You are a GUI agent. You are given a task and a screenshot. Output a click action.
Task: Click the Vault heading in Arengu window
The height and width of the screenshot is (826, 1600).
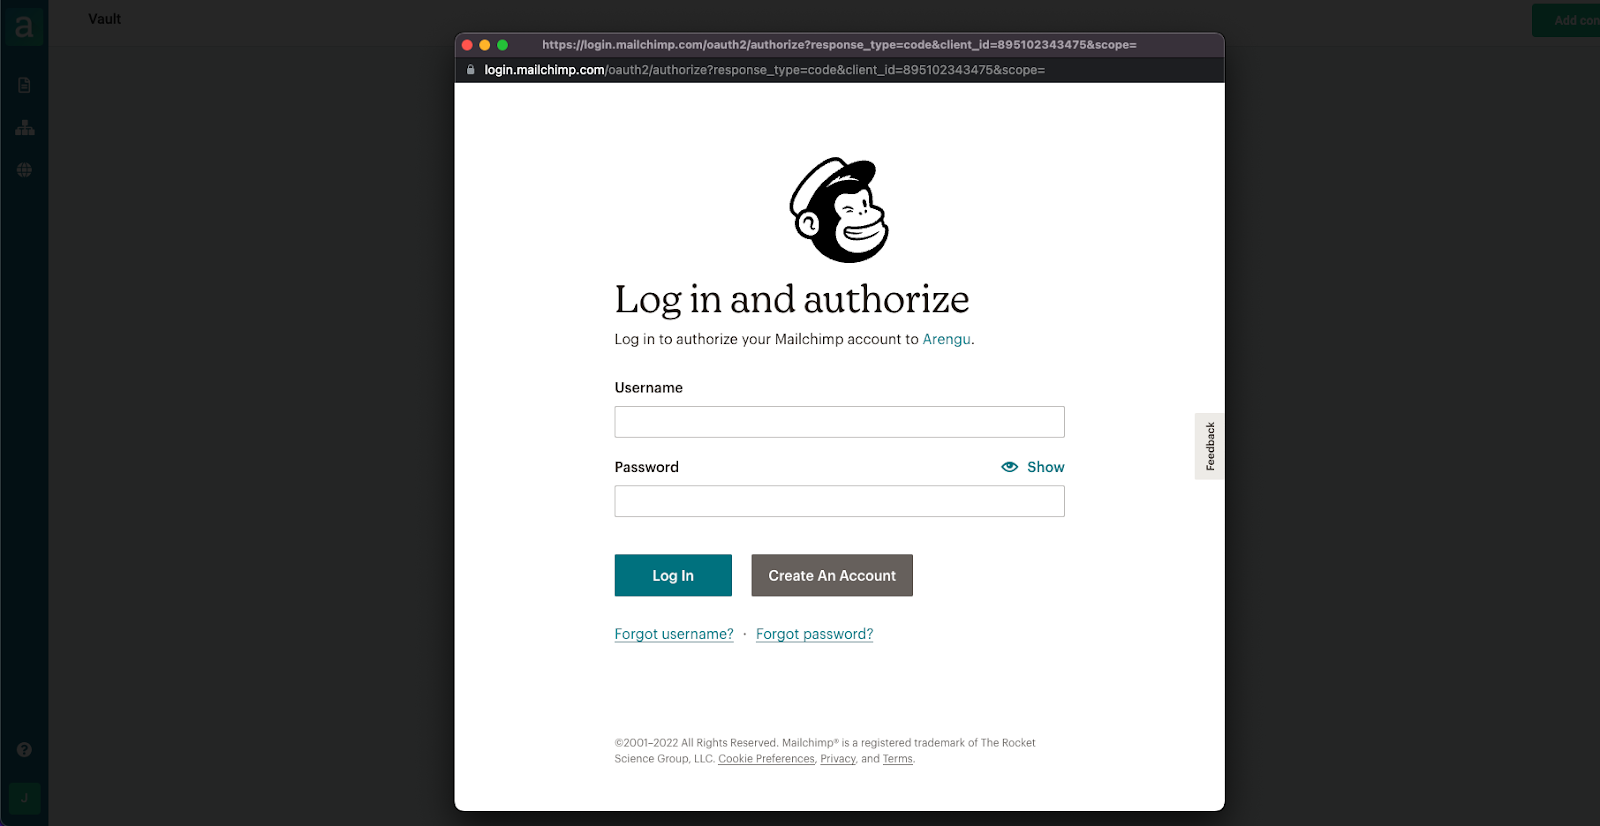pos(104,19)
